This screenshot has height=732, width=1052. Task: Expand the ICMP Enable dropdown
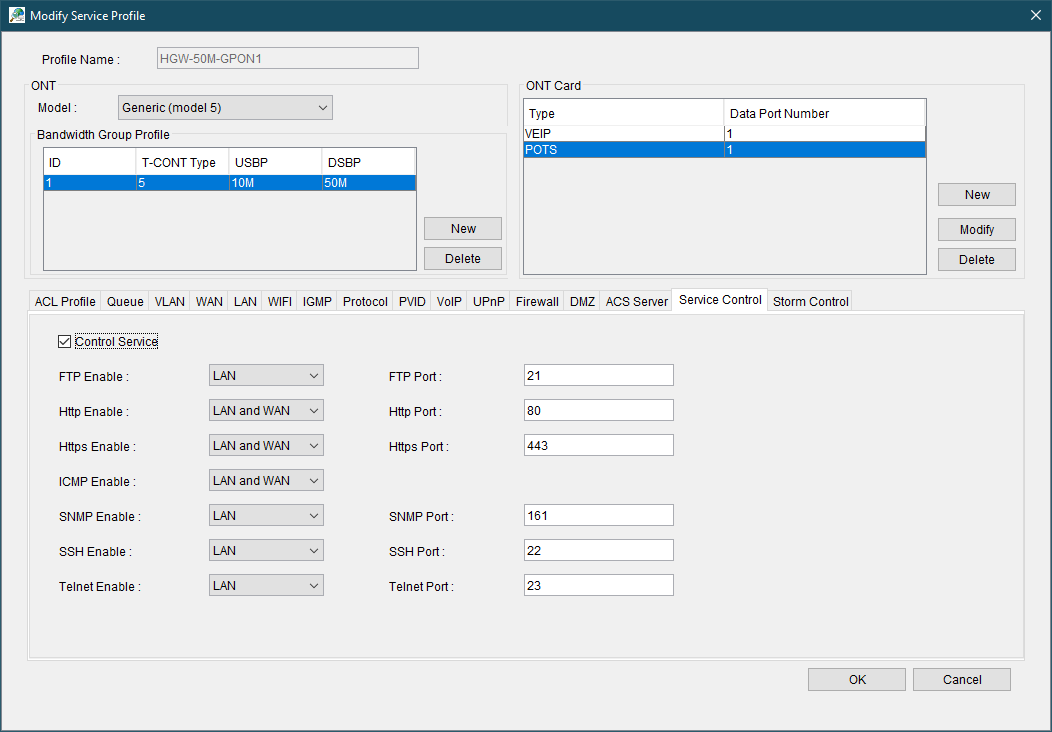tap(266, 481)
